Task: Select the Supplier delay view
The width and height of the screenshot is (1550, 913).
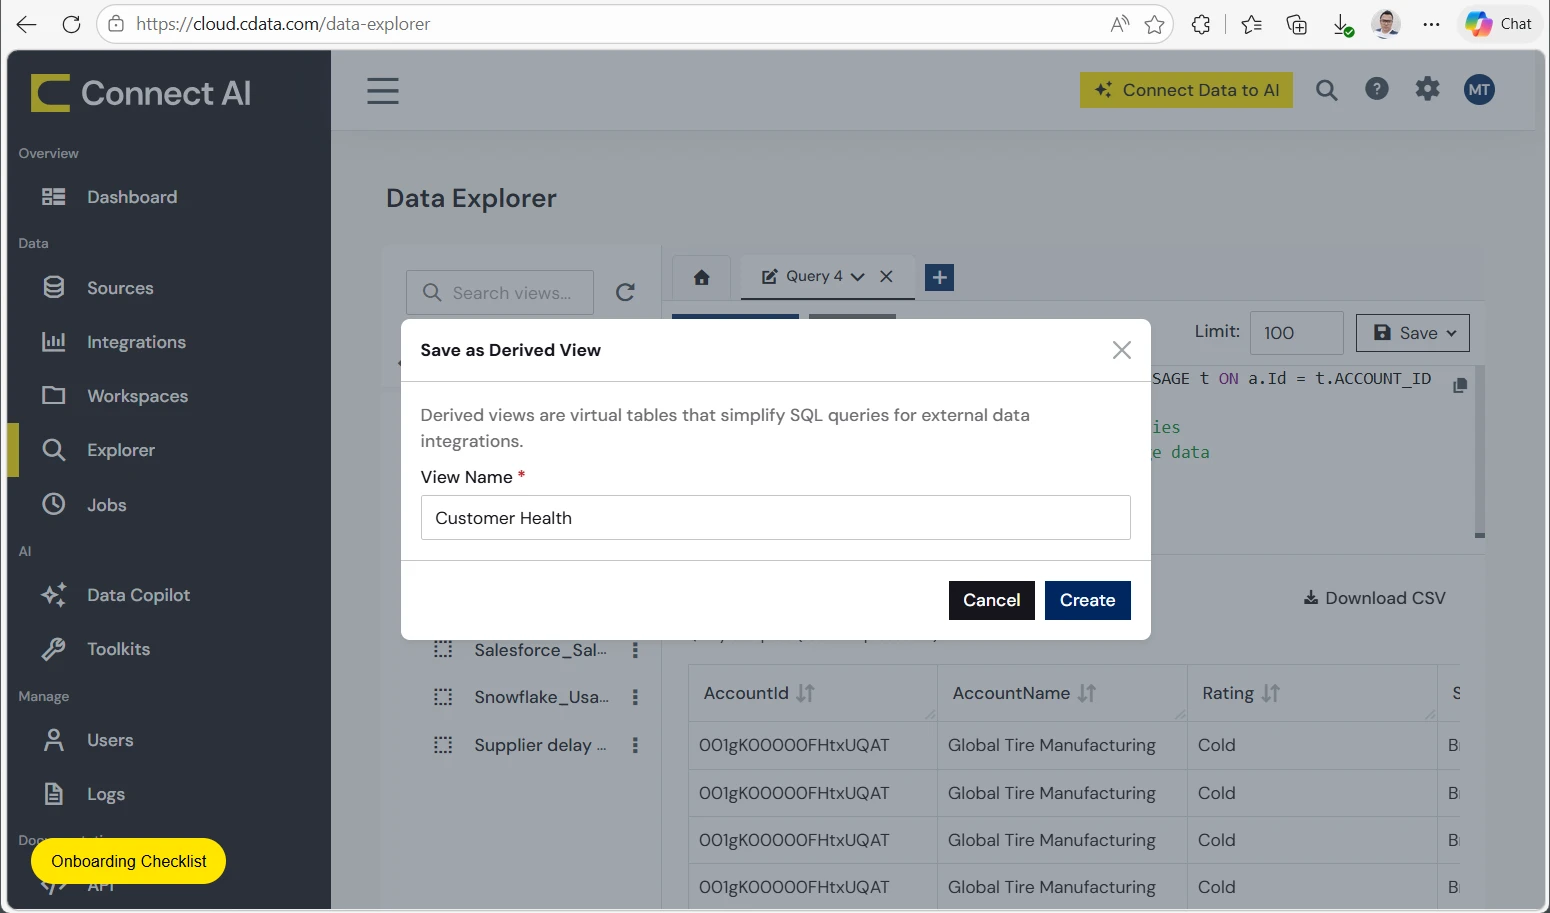Action: (x=540, y=745)
